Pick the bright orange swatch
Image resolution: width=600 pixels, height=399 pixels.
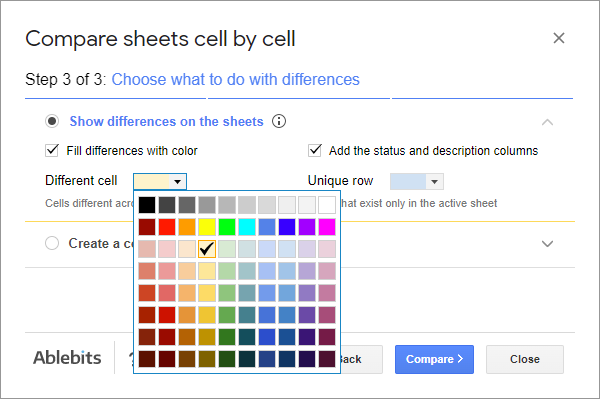(187, 227)
